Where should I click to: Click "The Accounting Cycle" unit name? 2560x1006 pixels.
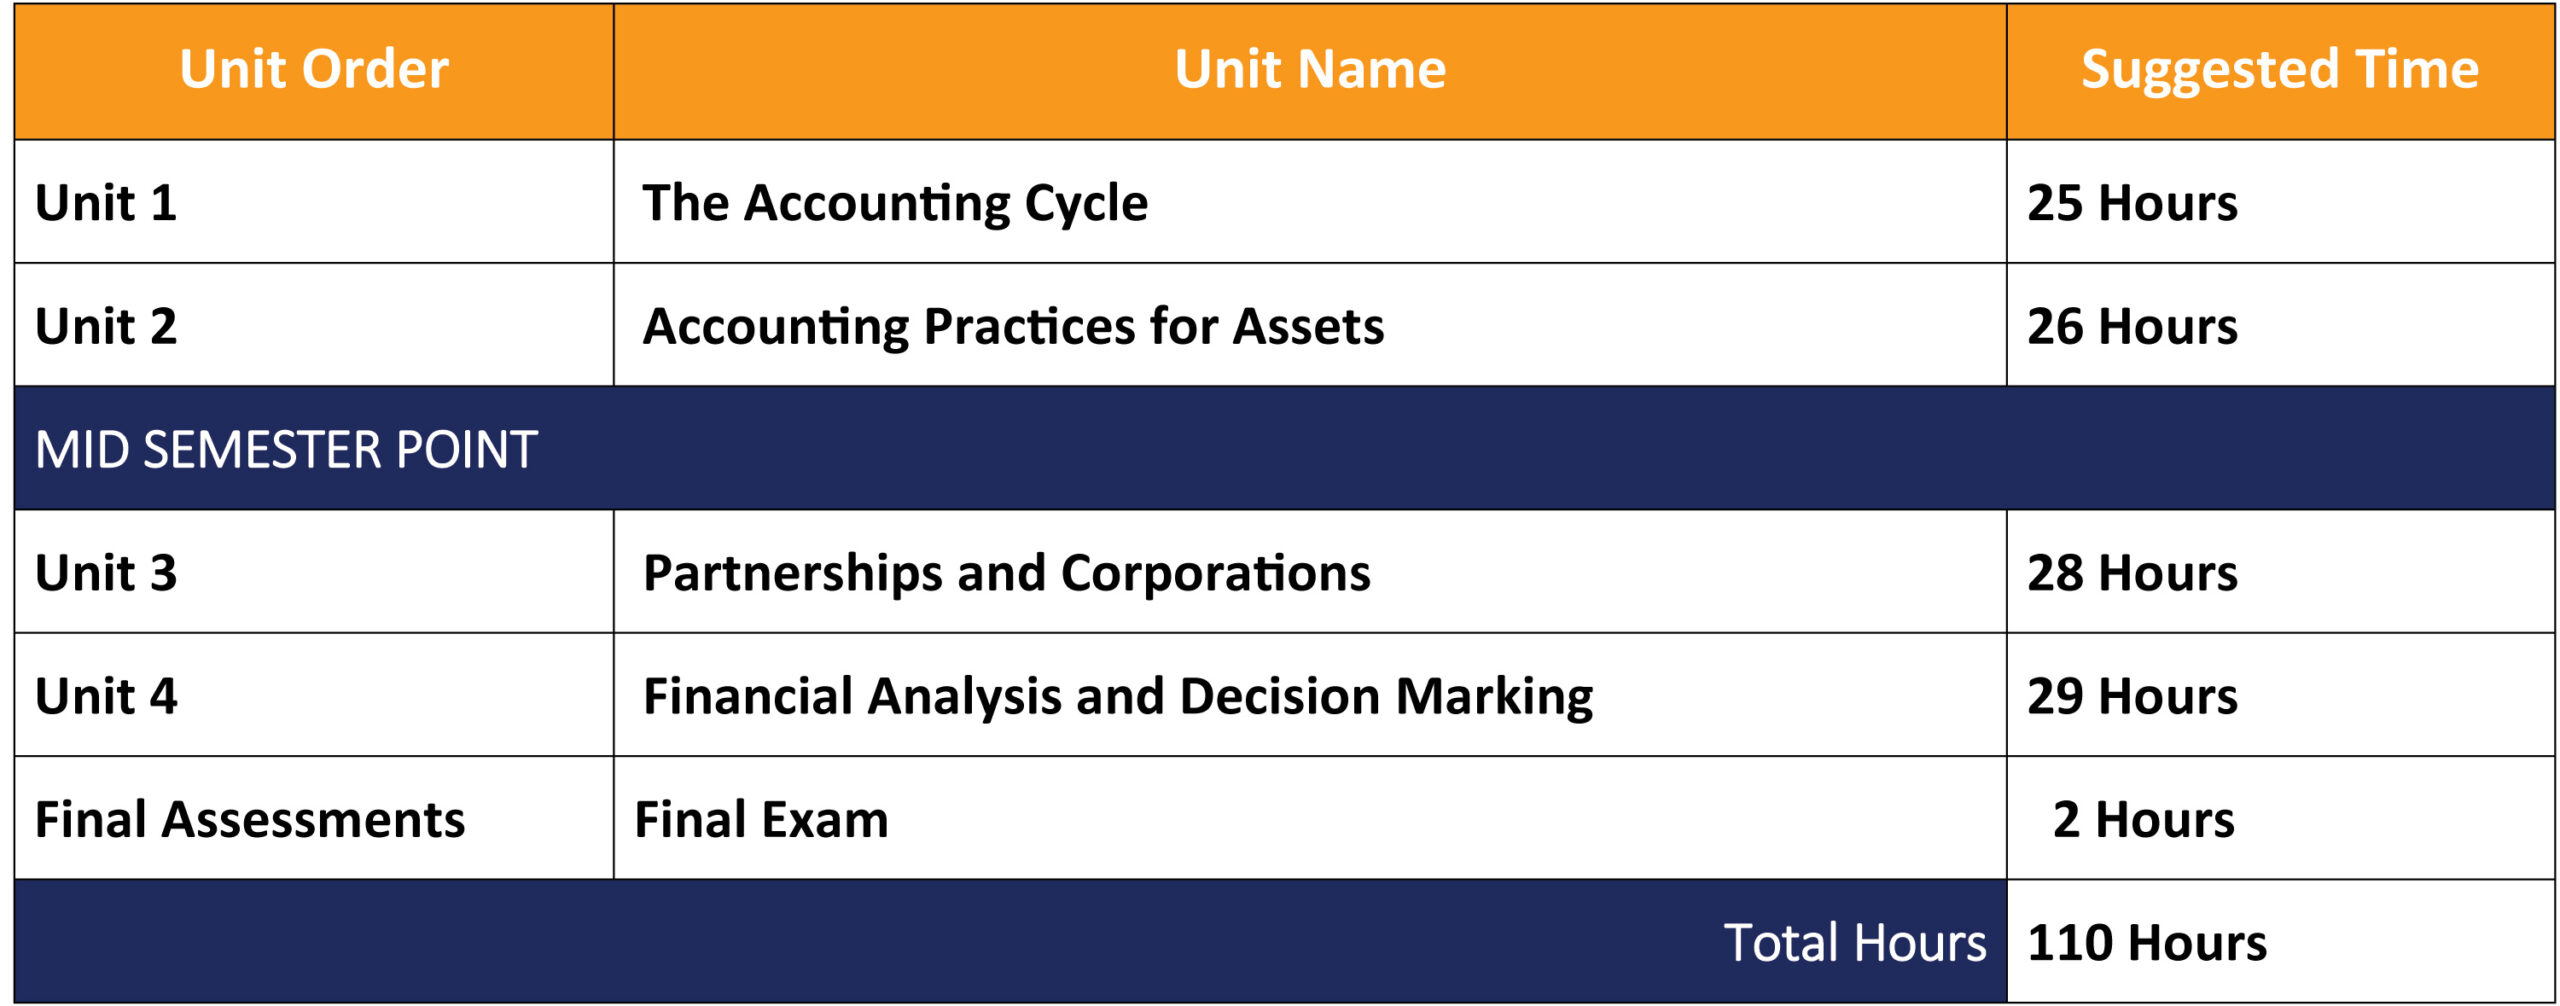(x=895, y=203)
